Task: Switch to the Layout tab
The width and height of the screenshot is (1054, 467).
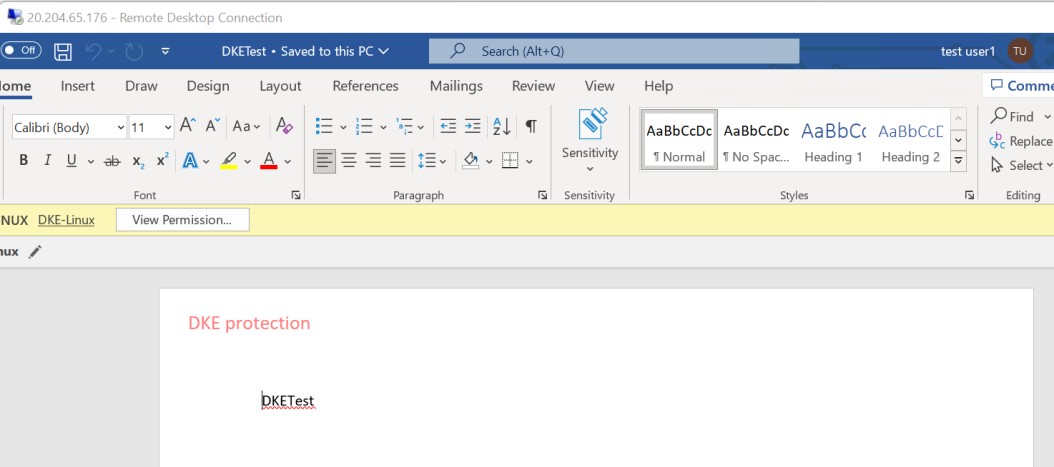Action: (x=280, y=86)
